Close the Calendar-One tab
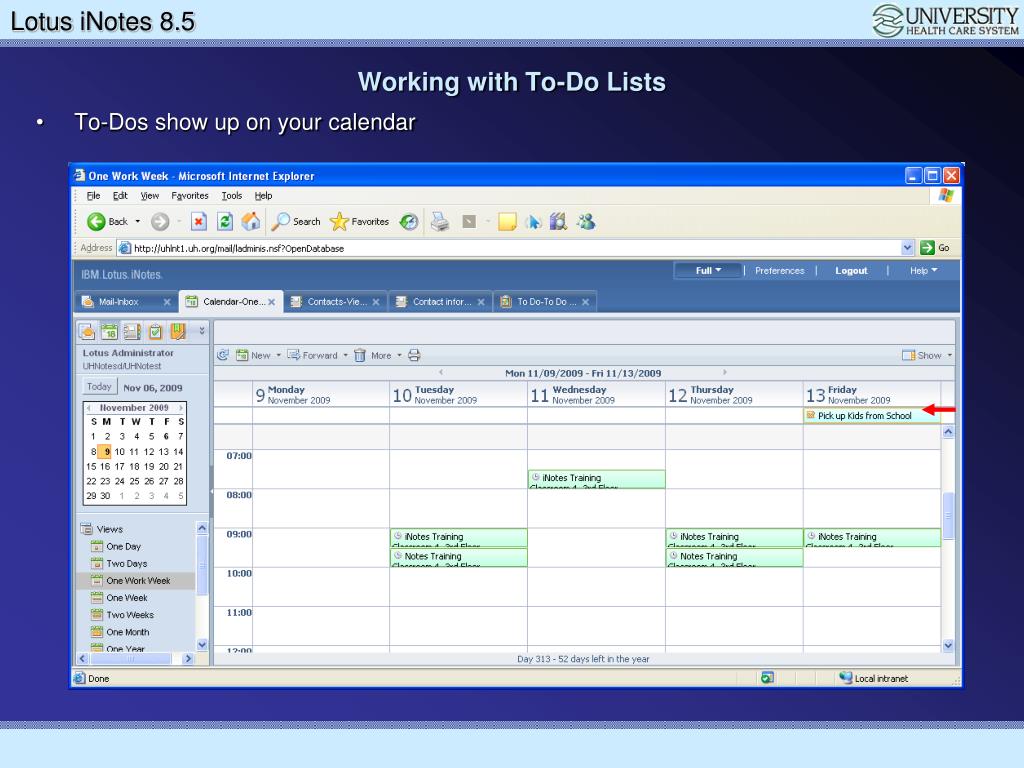The width and height of the screenshot is (1024, 768). [272, 302]
